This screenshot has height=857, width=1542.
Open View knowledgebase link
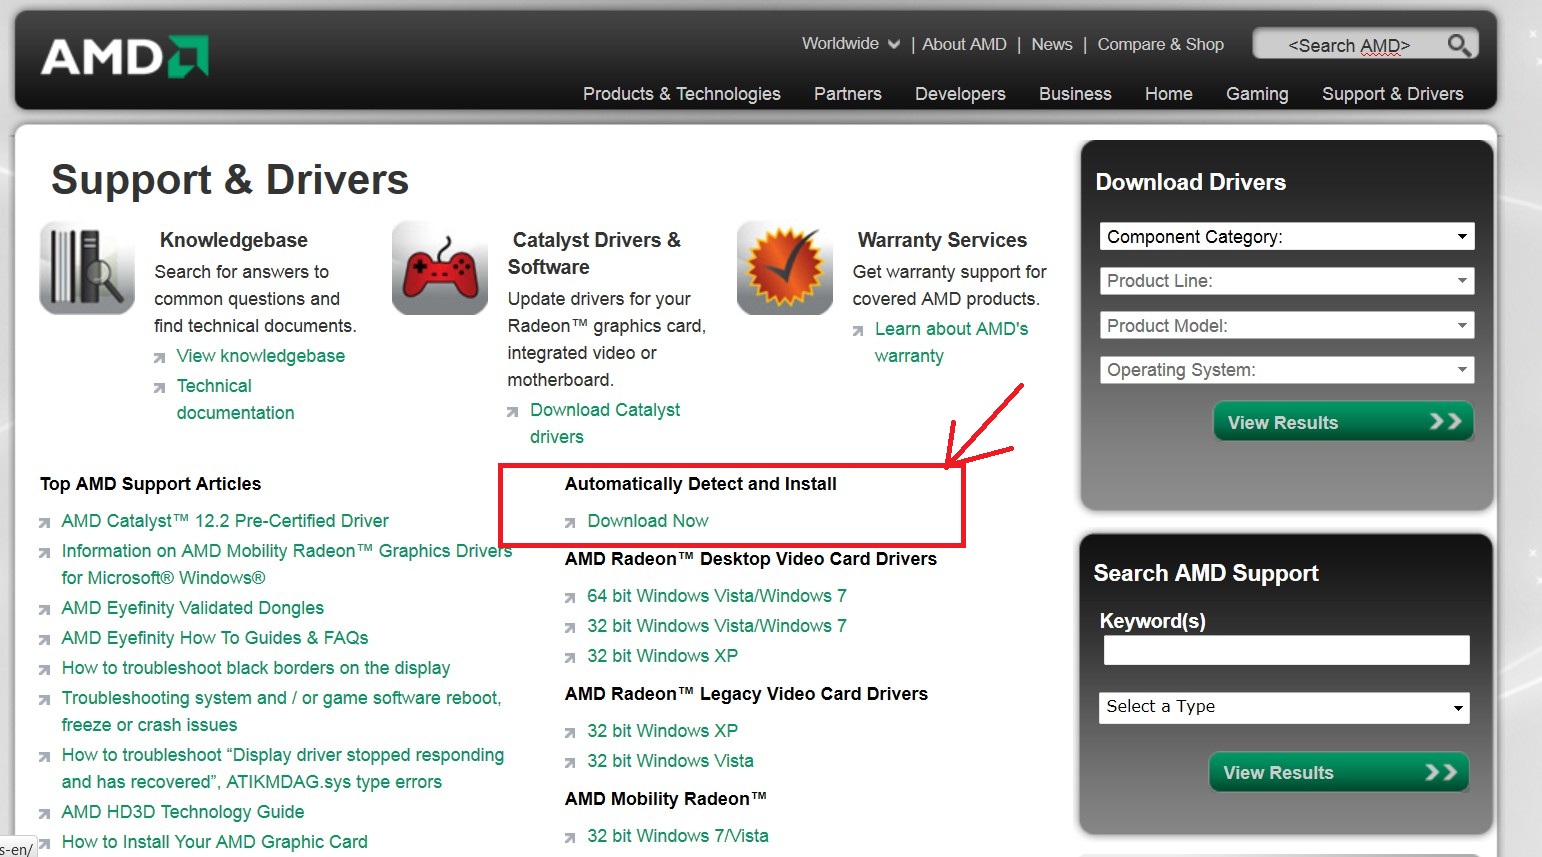[261, 356]
